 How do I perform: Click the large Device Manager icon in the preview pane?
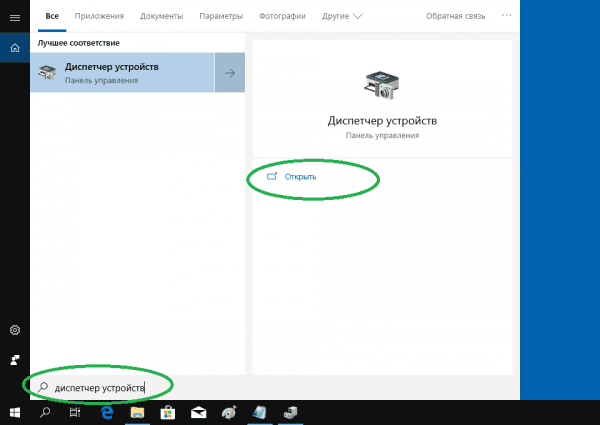tap(381, 85)
